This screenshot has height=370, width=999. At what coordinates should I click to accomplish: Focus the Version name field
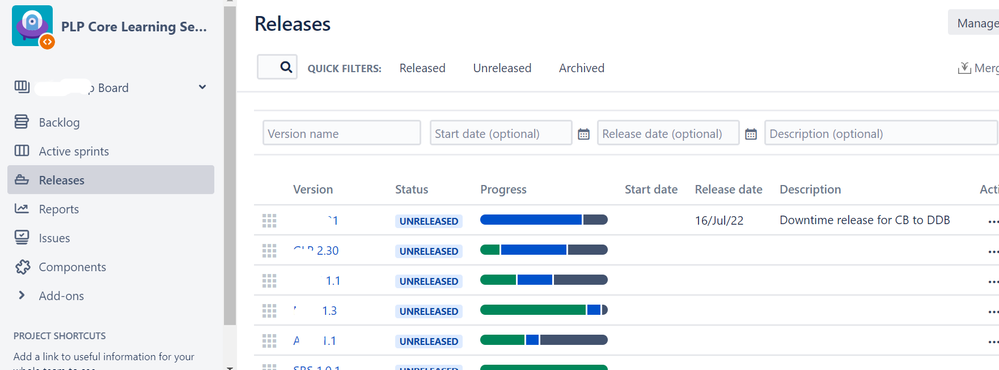pyautogui.click(x=342, y=133)
